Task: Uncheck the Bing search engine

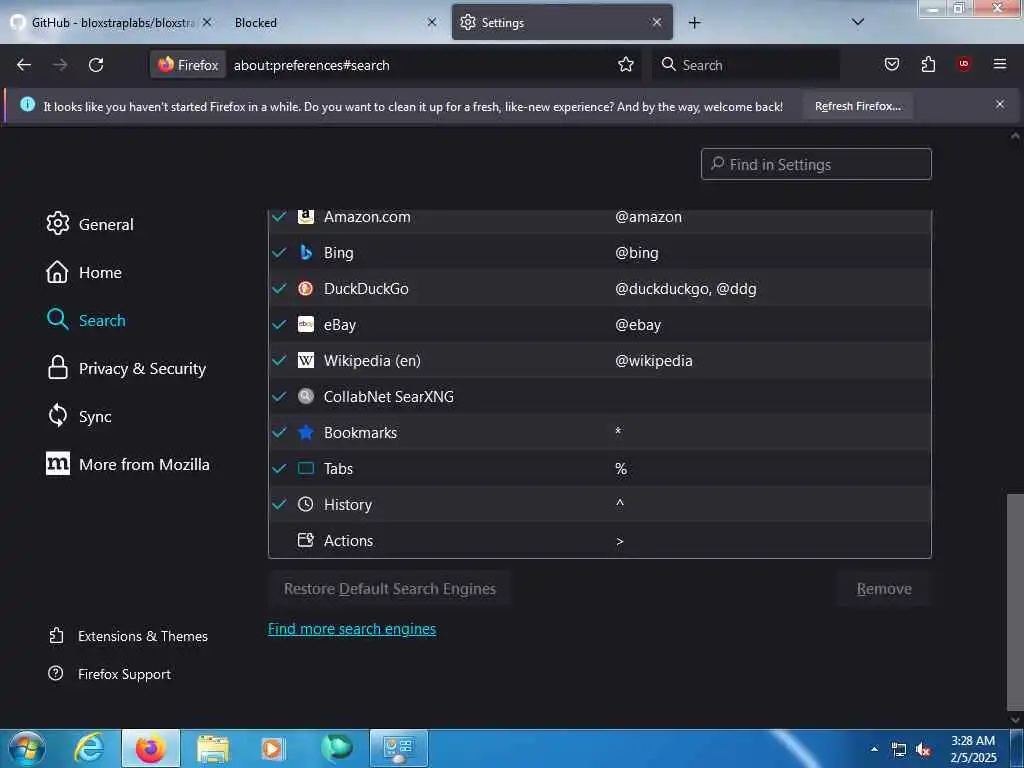Action: click(x=279, y=253)
